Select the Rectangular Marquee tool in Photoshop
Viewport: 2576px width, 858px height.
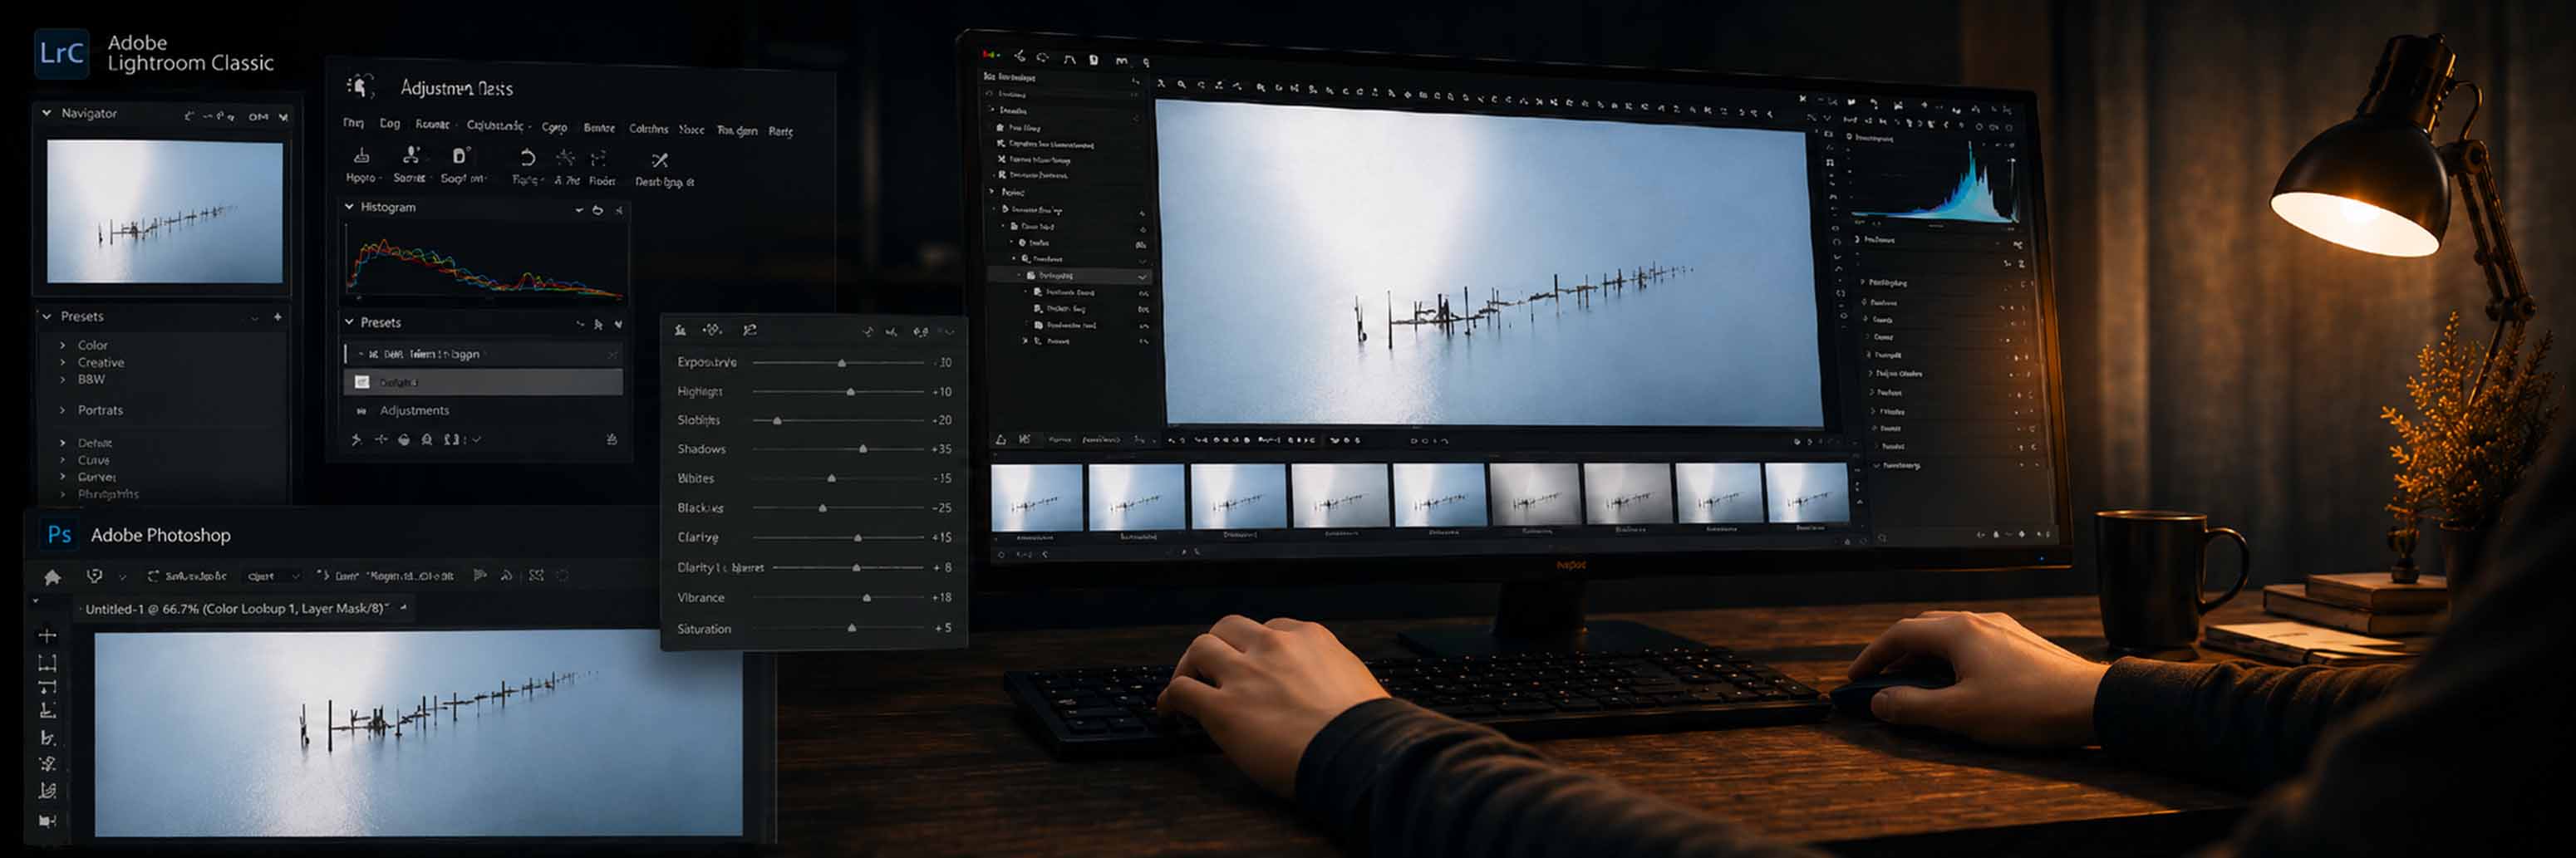47,662
